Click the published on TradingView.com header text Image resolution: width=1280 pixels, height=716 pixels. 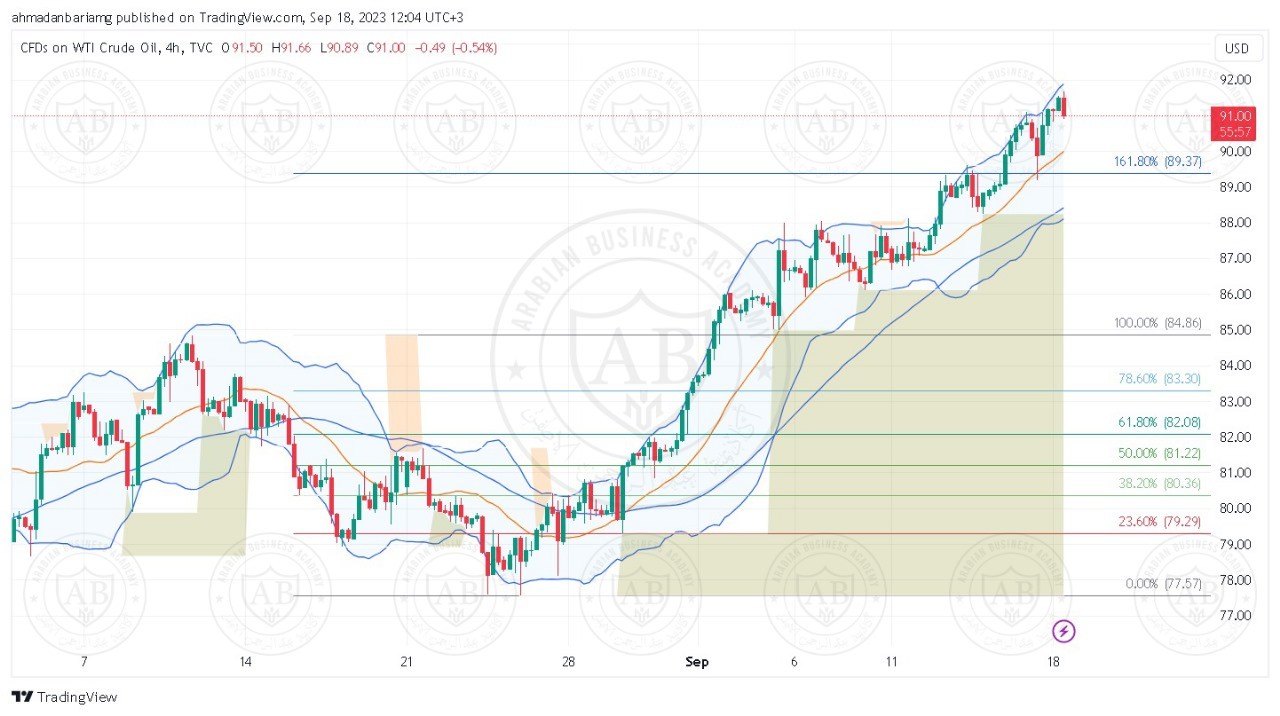click(x=212, y=17)
